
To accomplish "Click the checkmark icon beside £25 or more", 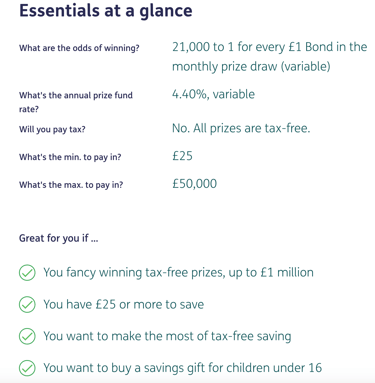I will coord(27,304).
